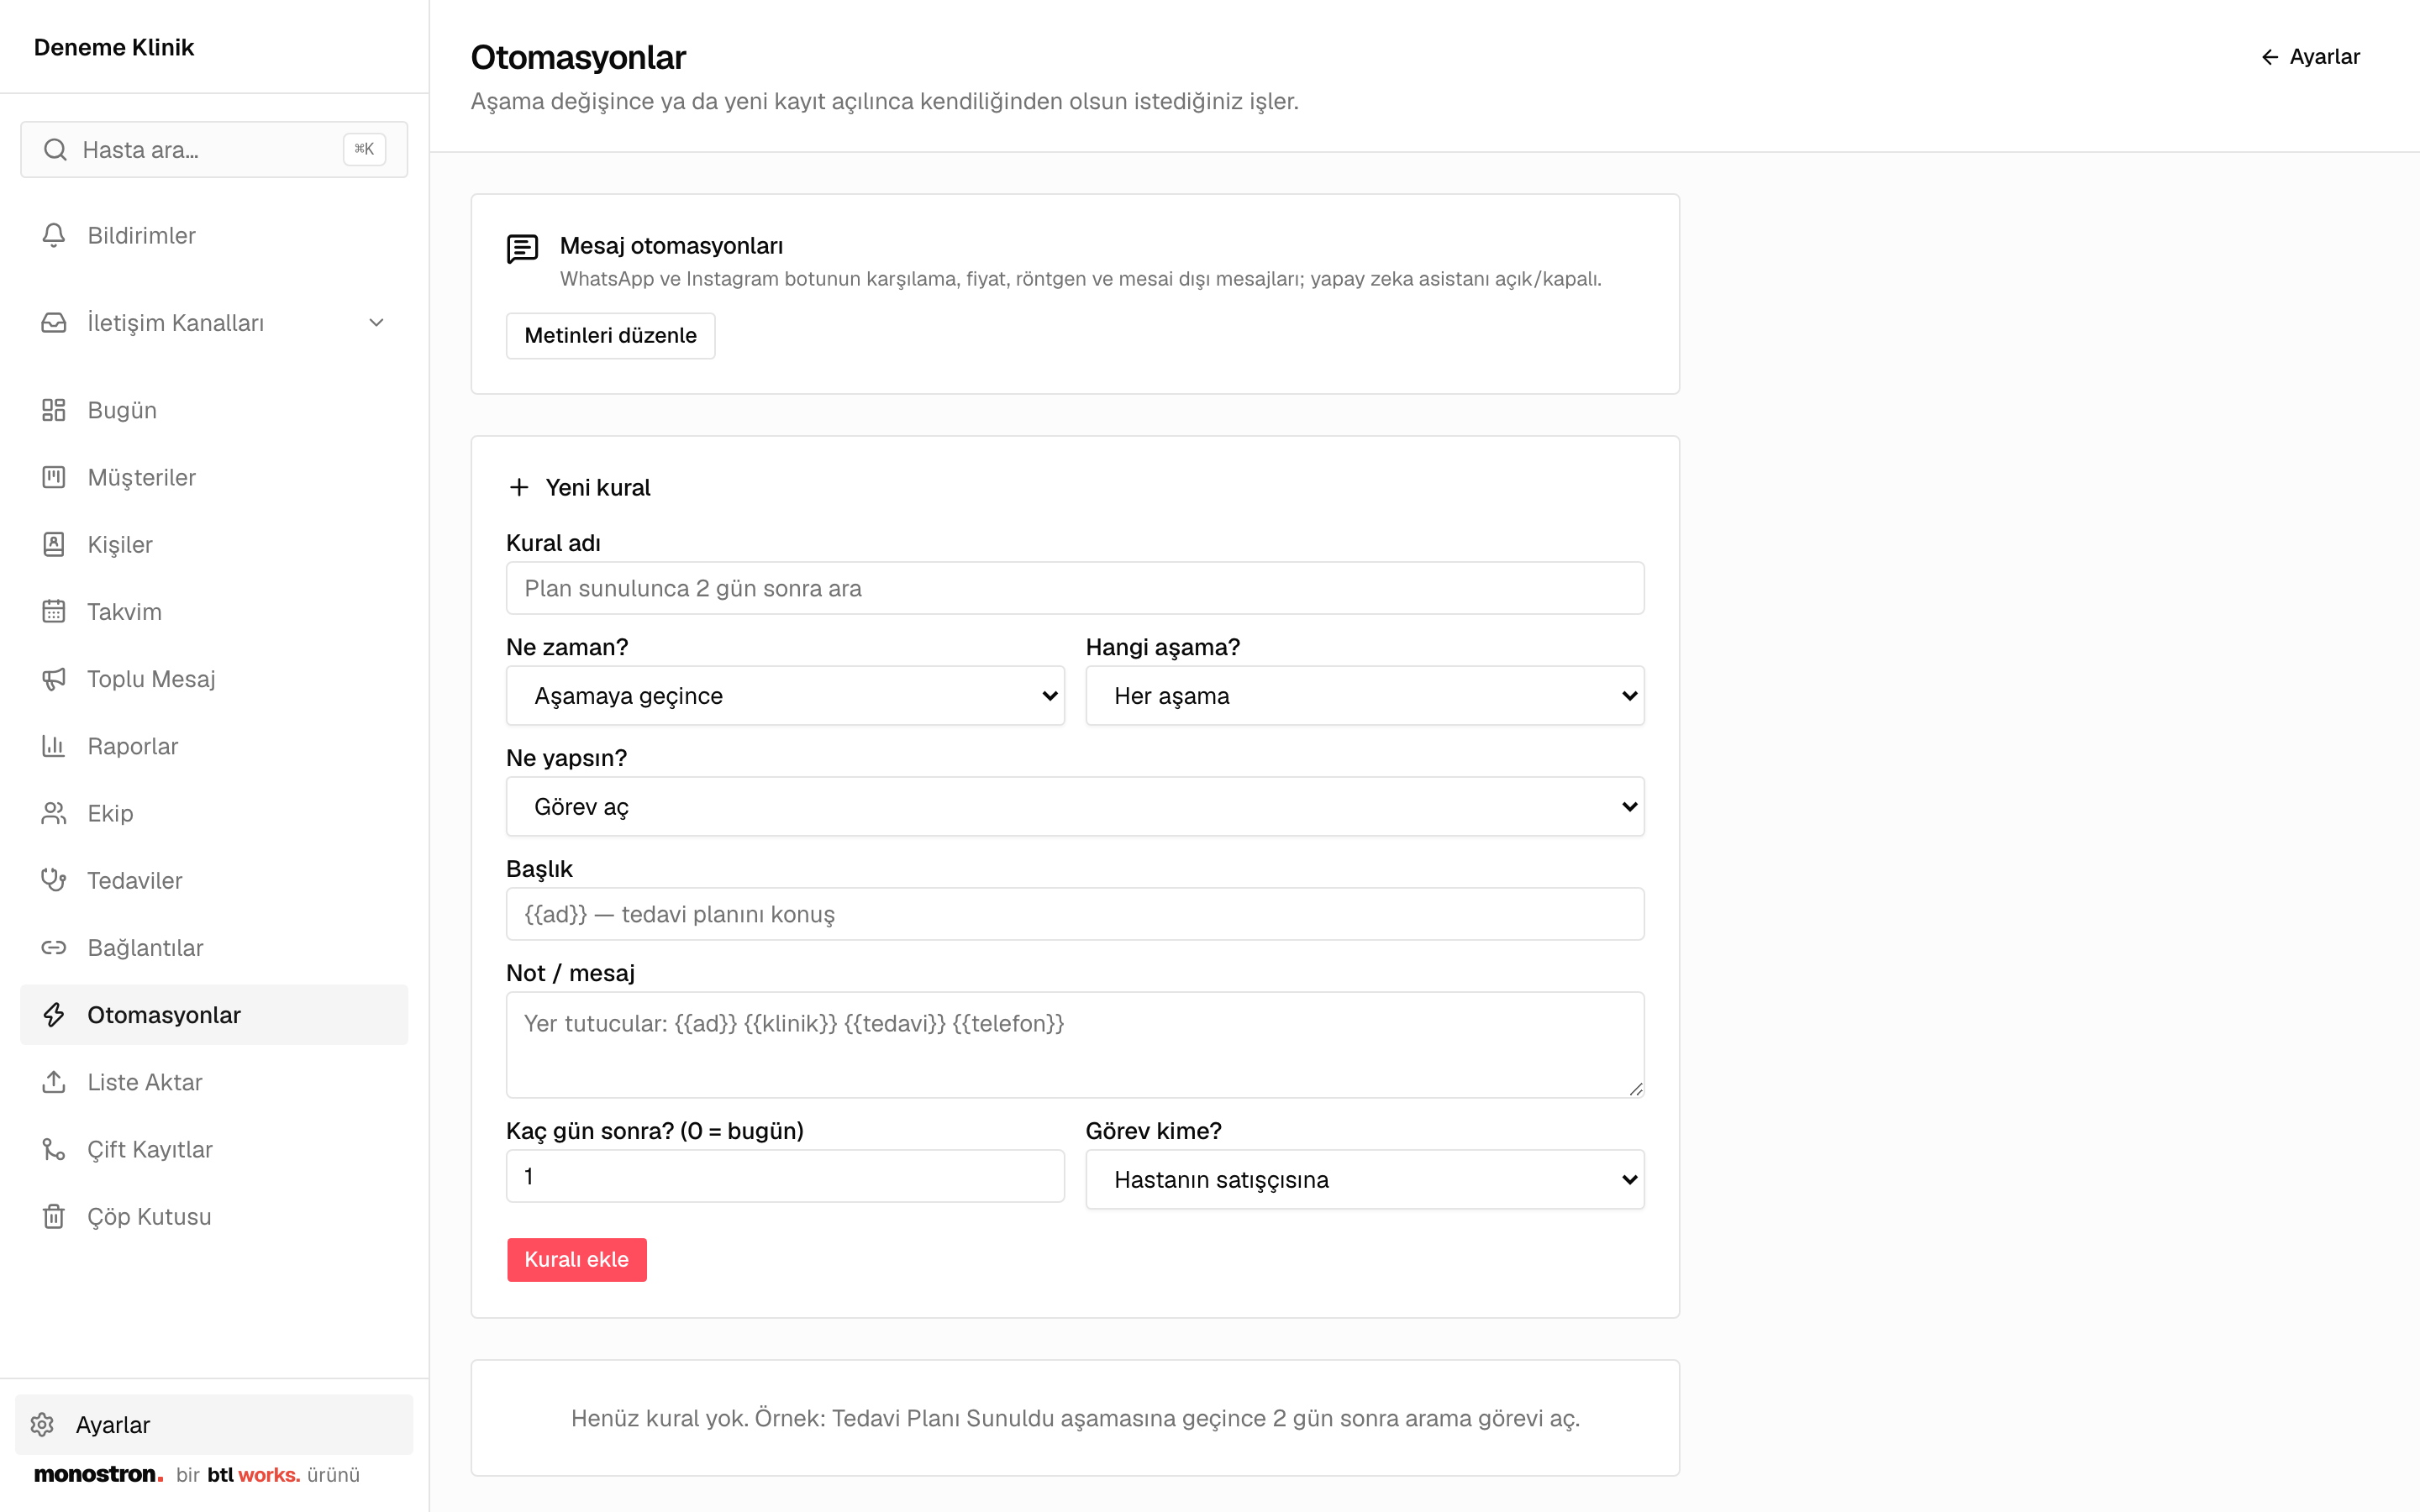The image size is (2420, 1512).
Task: Select the Tedaviler menu item
Action: (214, 880)
